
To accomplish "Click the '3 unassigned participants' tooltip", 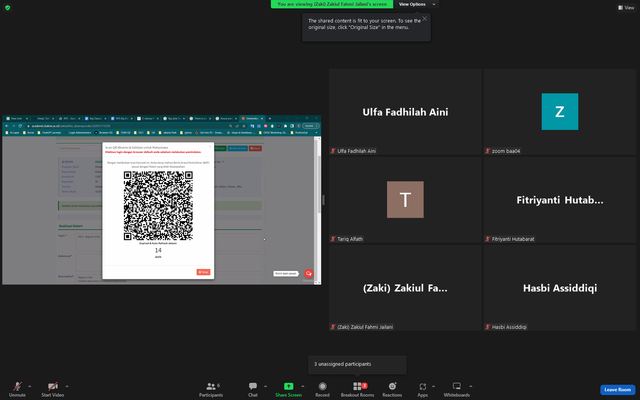I will click(x=357, y=364).
